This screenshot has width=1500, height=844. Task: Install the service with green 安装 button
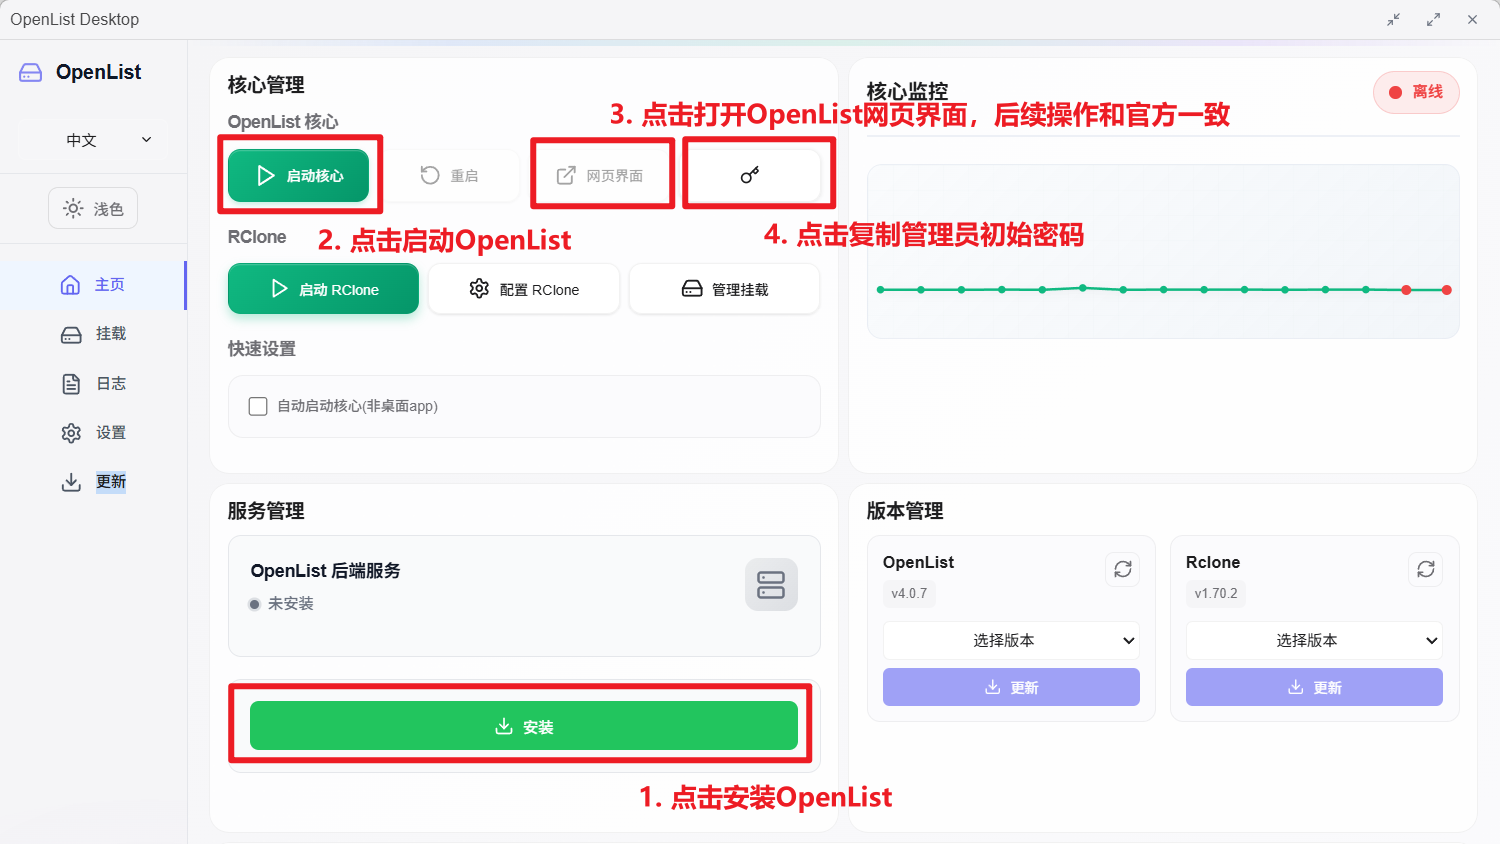(524, 726)
